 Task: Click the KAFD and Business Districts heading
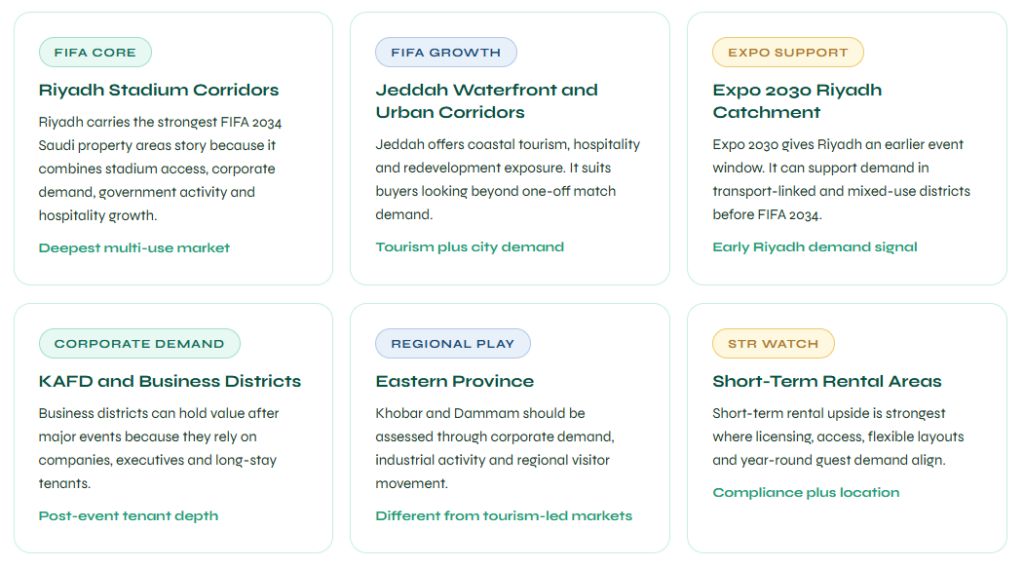coord(170,381)
